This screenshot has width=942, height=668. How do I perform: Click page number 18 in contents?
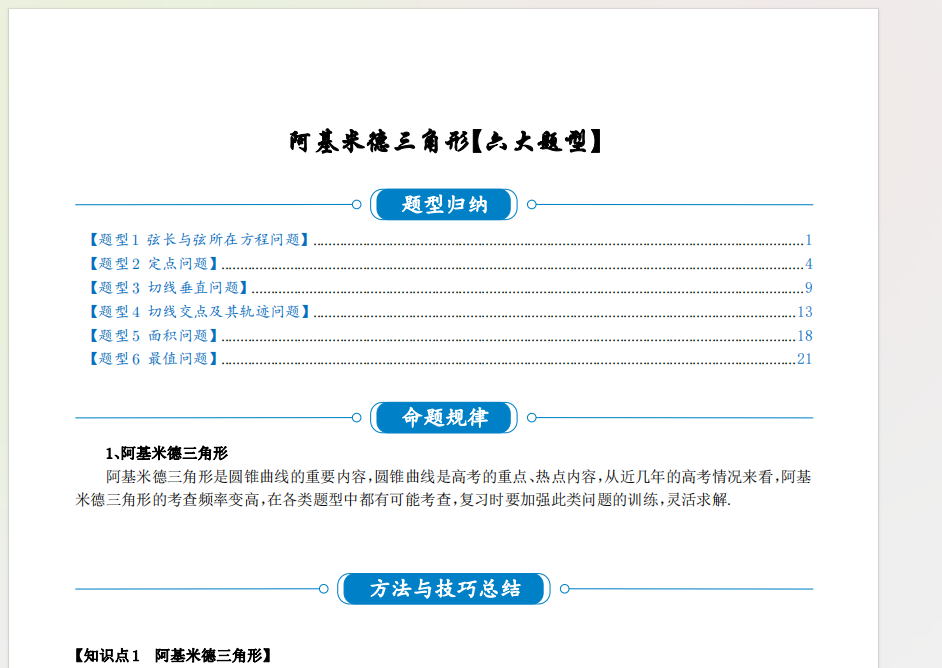pyautogui.click(x=804, y=336)
